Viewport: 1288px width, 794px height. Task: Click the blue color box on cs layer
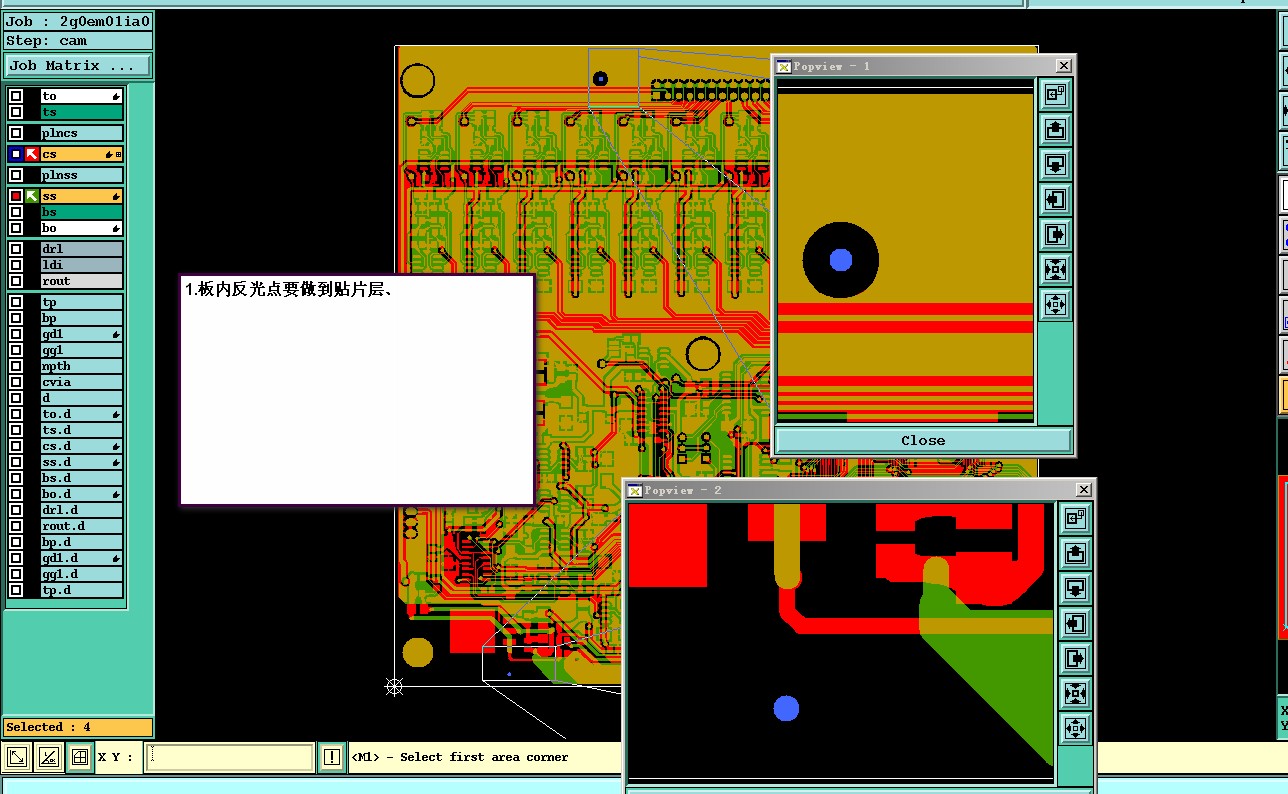16,154
